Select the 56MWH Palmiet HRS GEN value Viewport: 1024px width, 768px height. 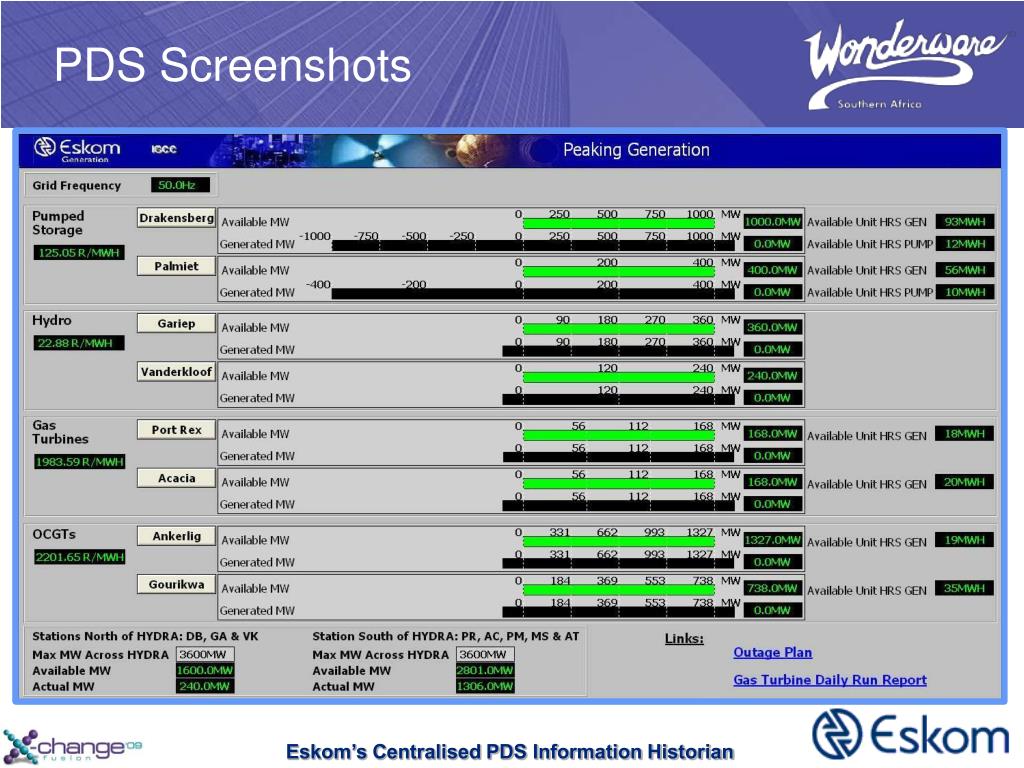pyautogui.click(x=965, y=270)
